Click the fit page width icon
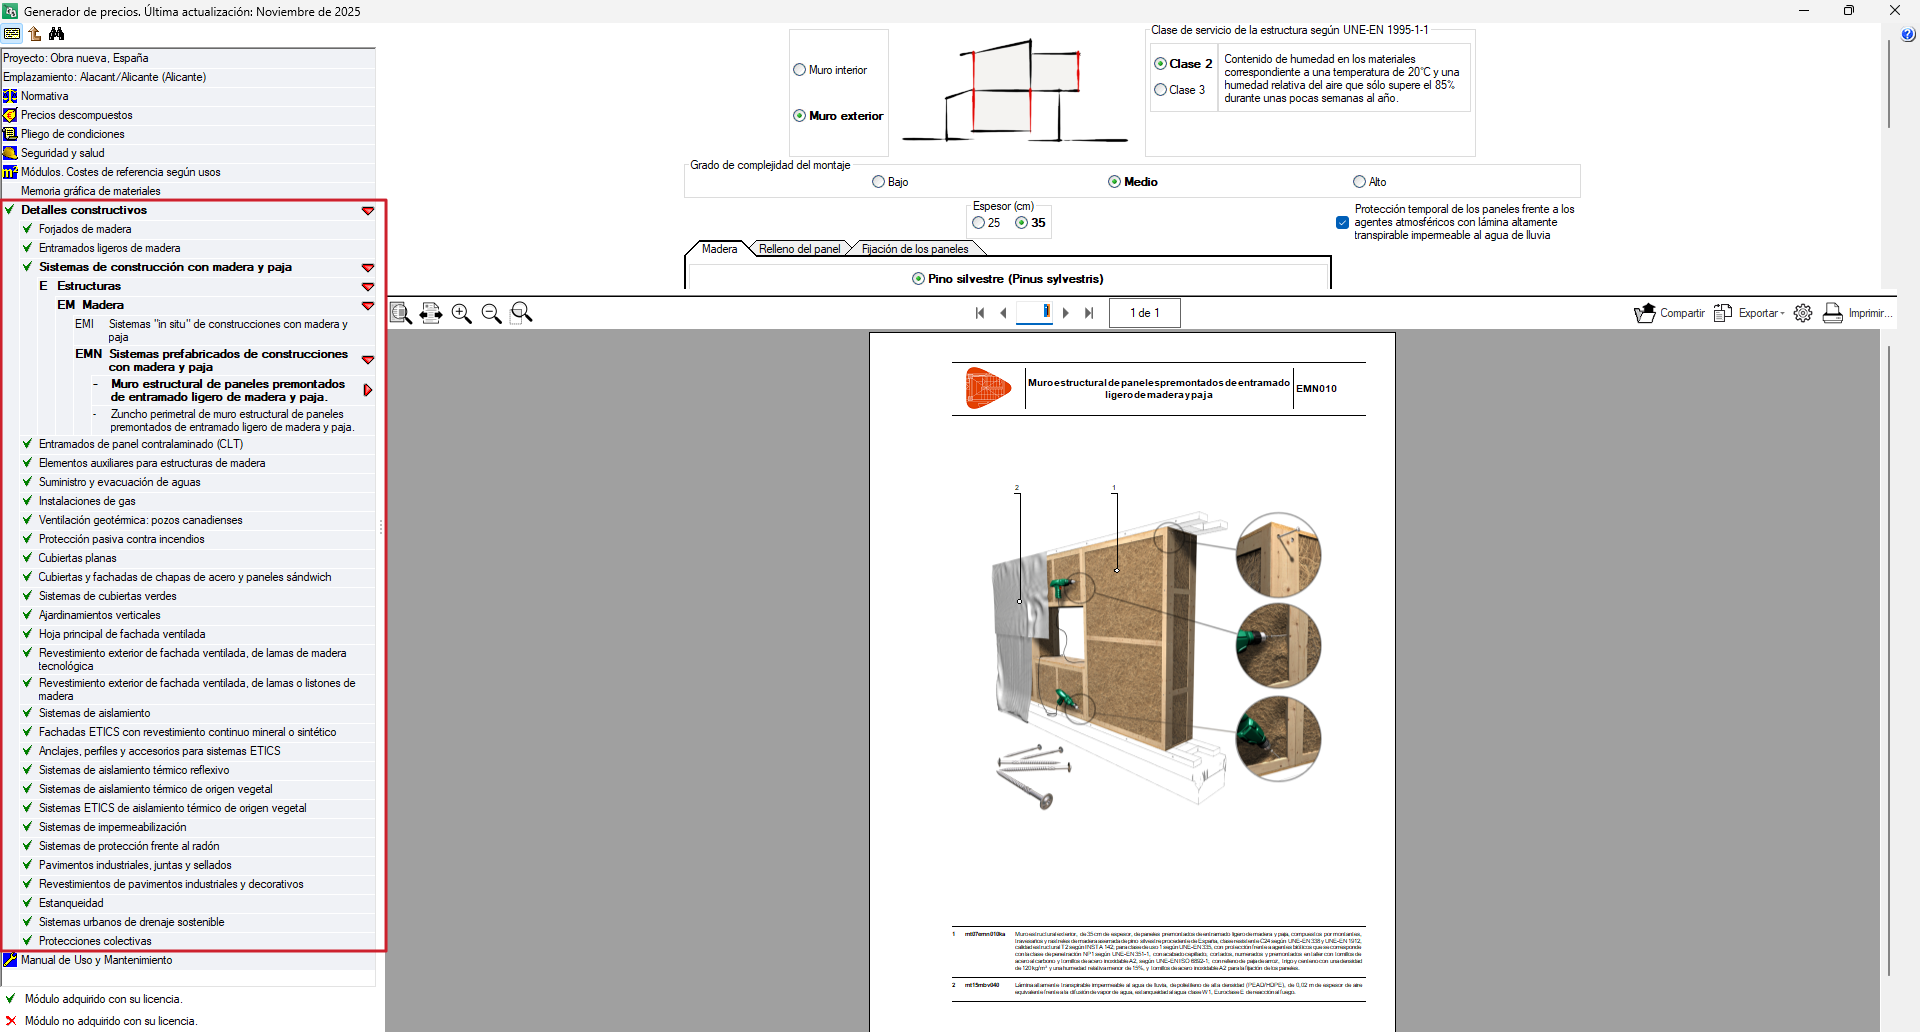1920x1032 pixels. click(x=431, y=313)
